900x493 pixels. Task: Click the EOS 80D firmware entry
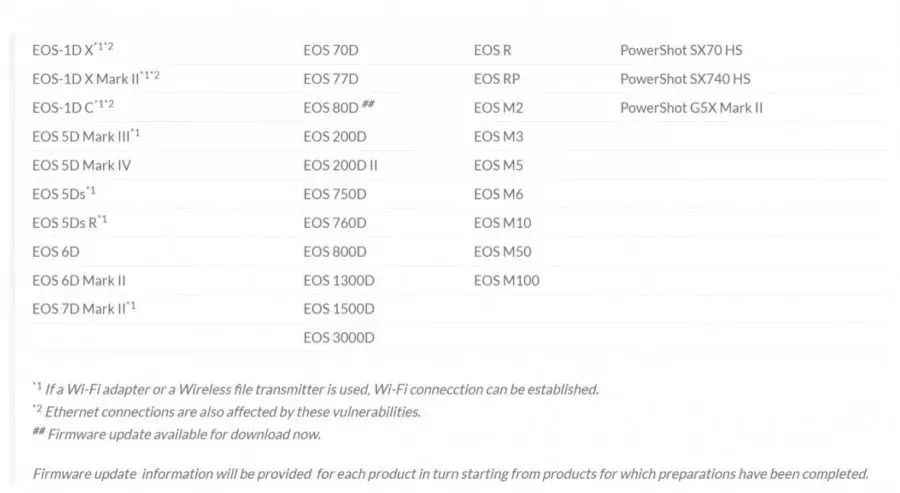pos(339,107)
